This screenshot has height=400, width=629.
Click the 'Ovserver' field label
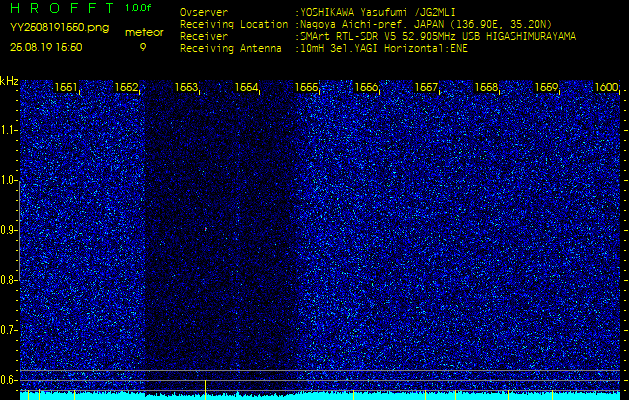coord(204,12)
